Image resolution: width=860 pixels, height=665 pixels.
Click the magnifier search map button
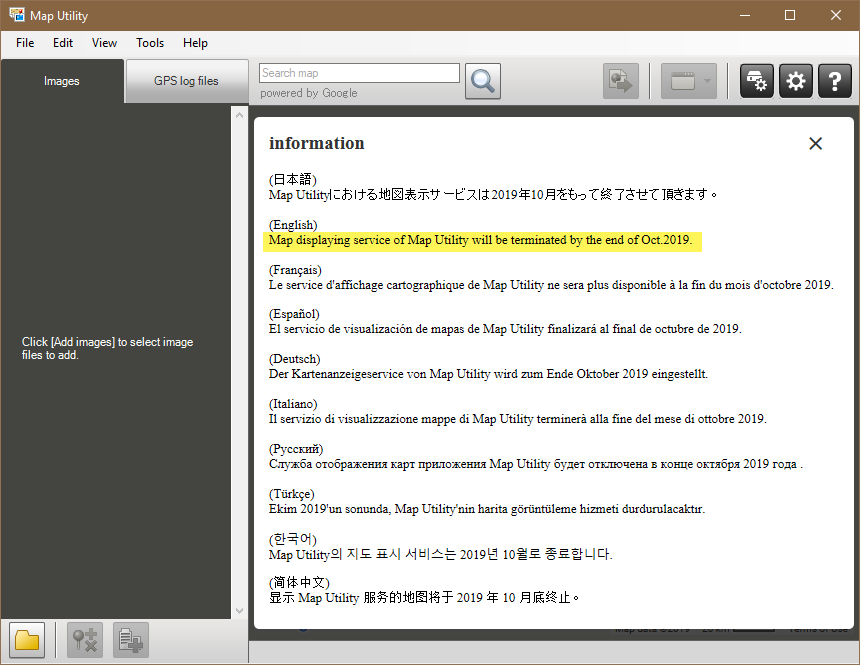[x=483, y=81]
